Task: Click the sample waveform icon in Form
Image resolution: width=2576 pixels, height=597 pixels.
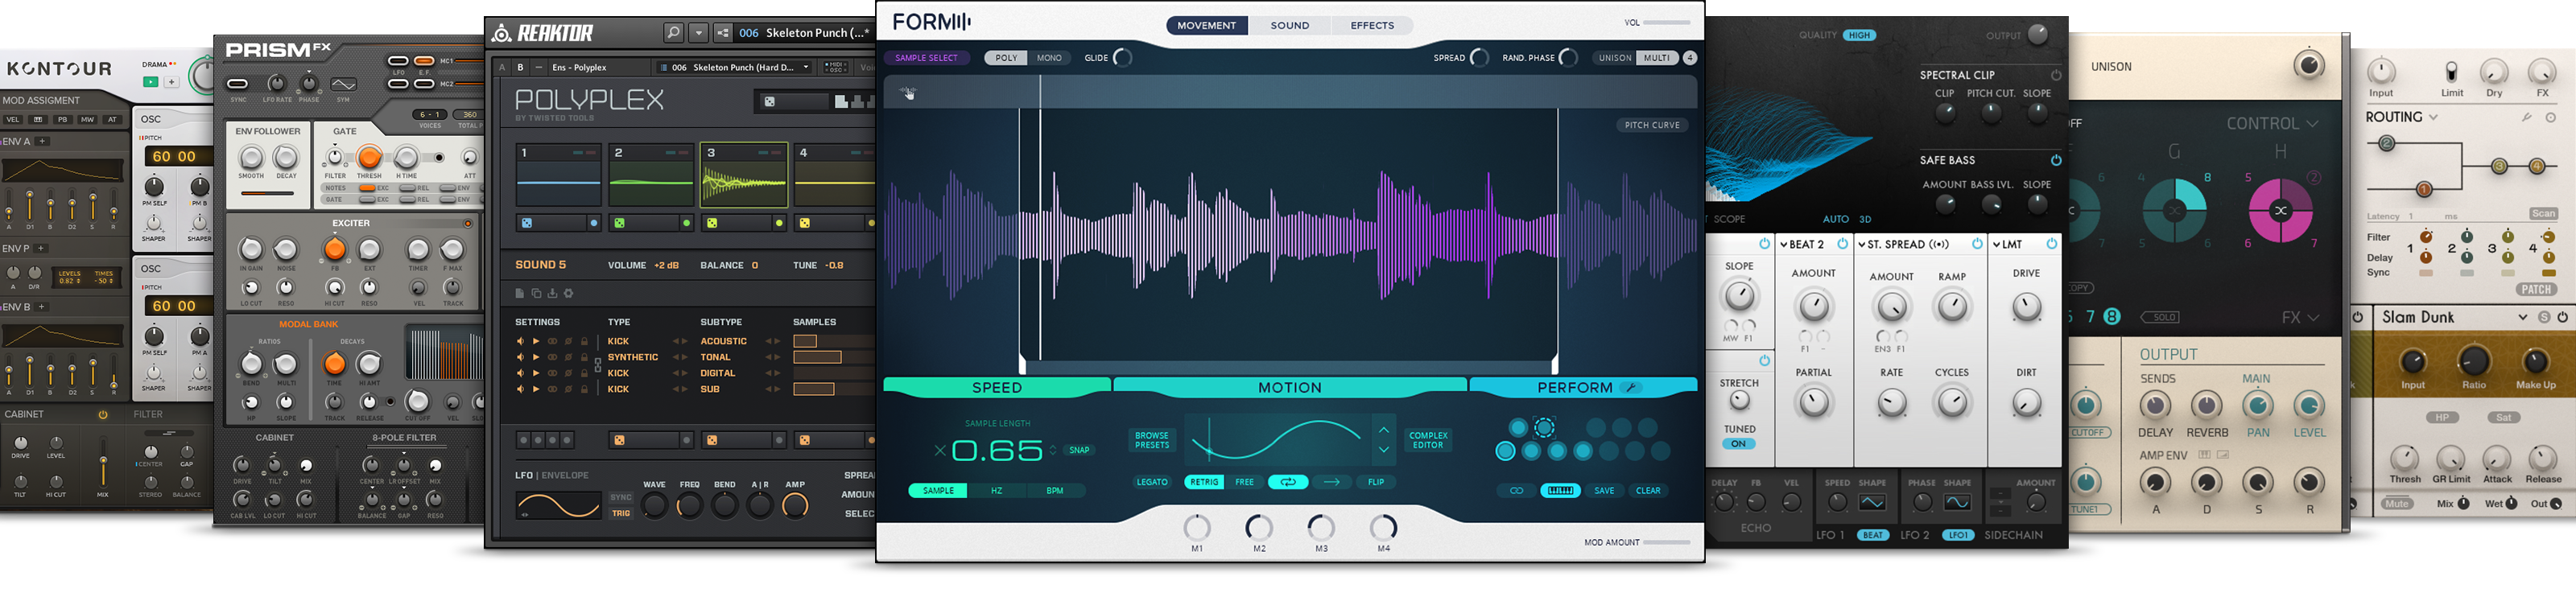Action: 907,92
